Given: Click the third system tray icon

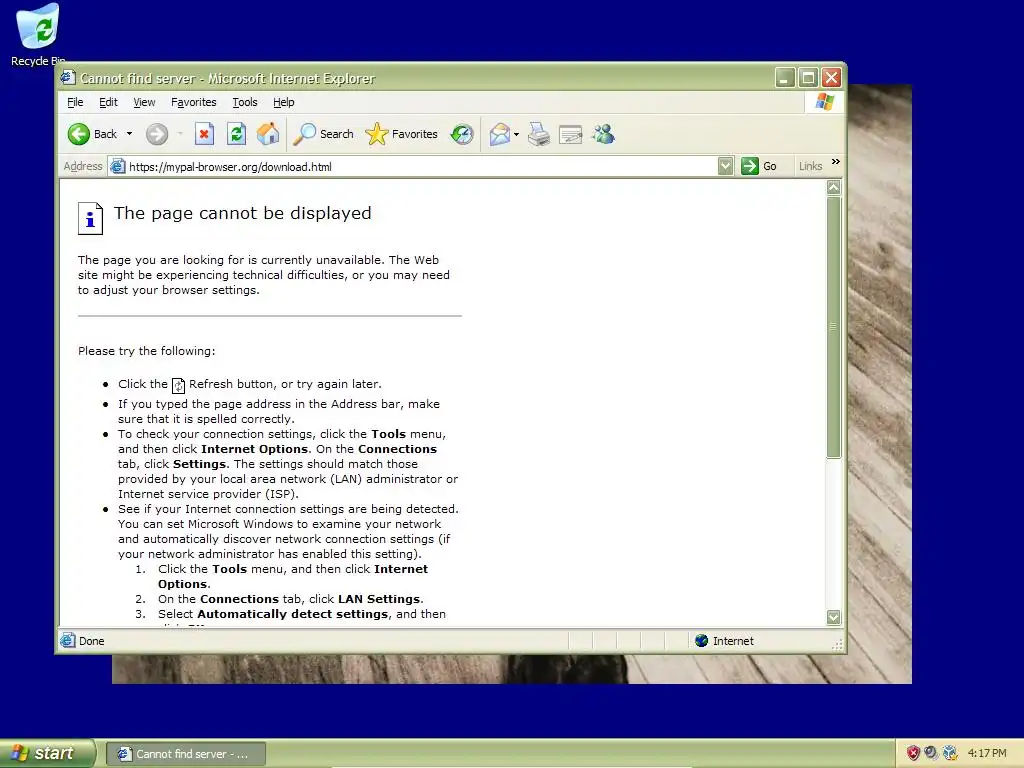Looking at the screenshot, I should click(x=950, y=753).
